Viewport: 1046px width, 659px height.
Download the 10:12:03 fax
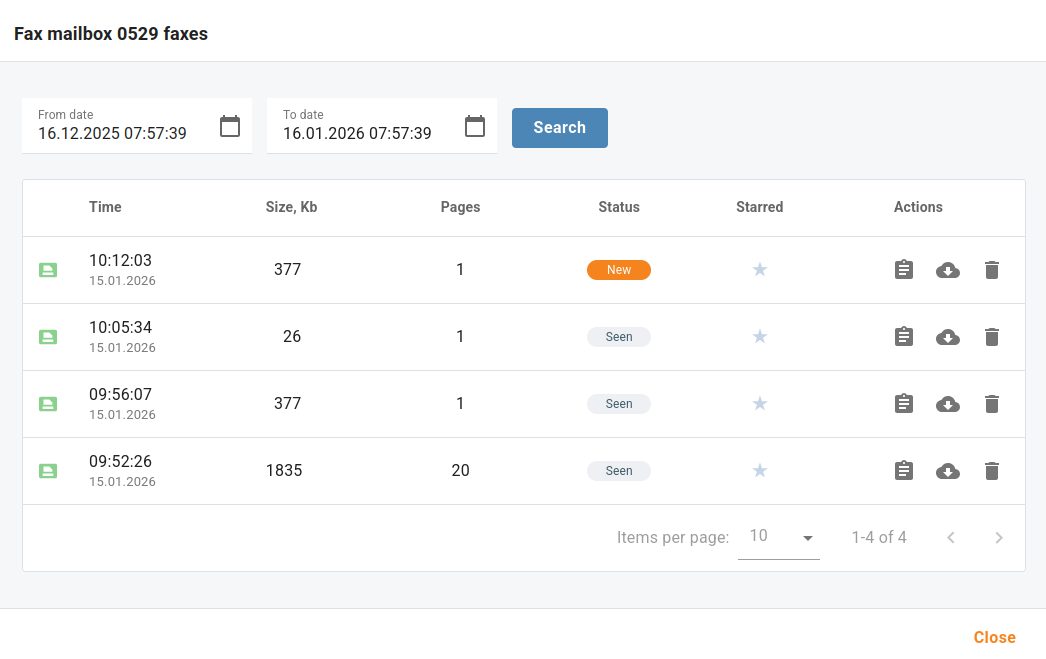947,270
